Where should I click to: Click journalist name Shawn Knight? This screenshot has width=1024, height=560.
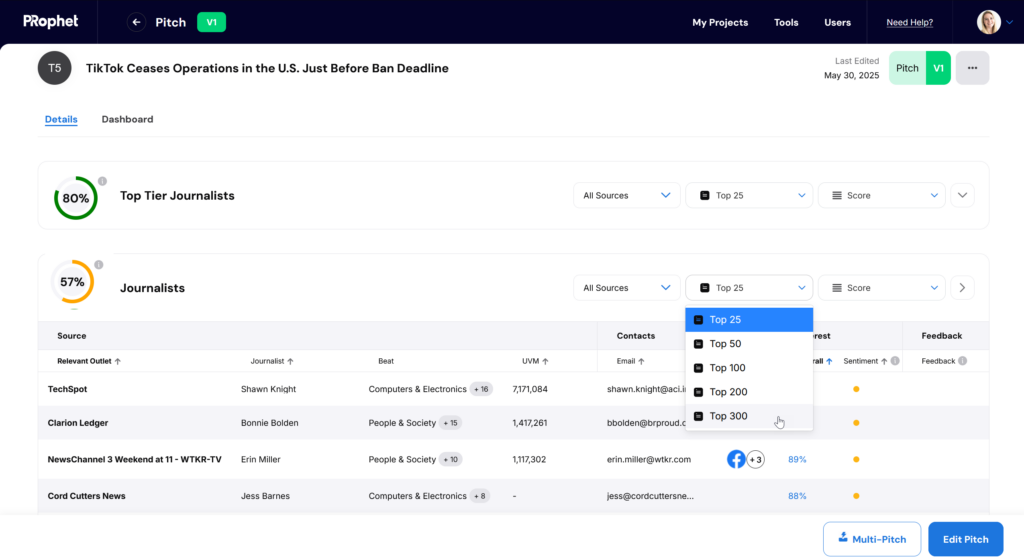point(268,389)
